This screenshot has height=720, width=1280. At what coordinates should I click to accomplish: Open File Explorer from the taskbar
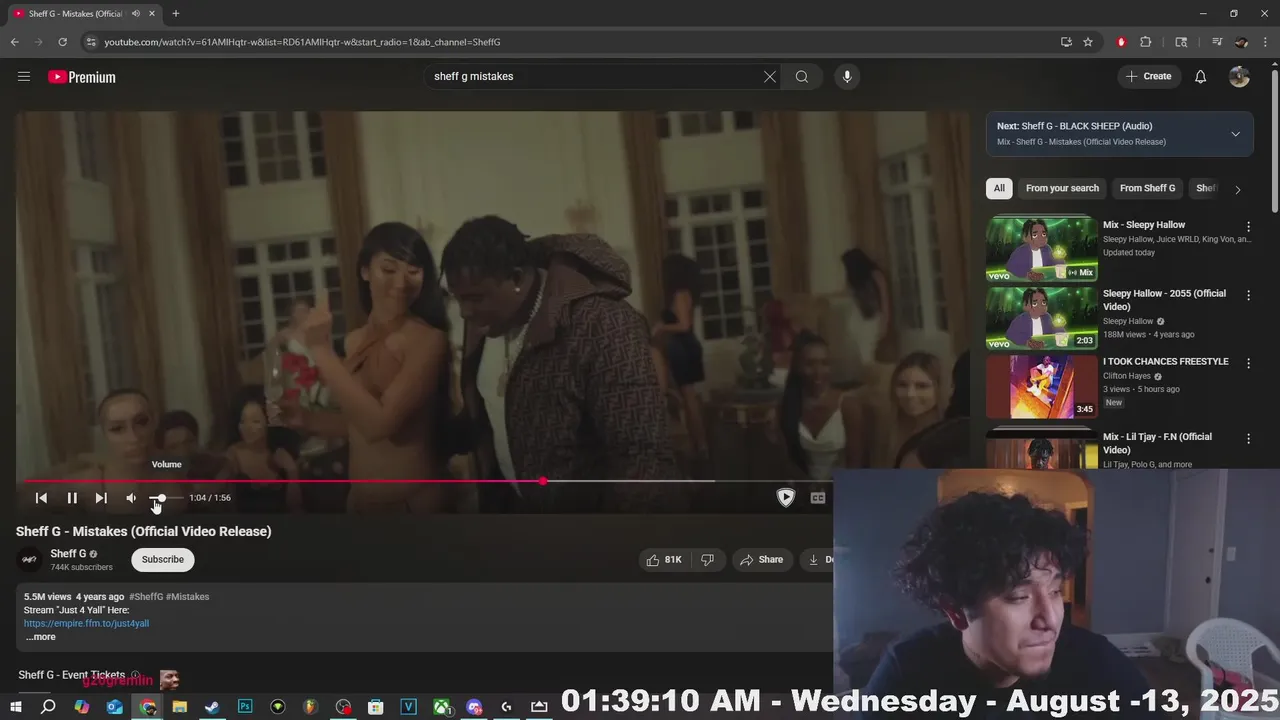click(180, 707)
